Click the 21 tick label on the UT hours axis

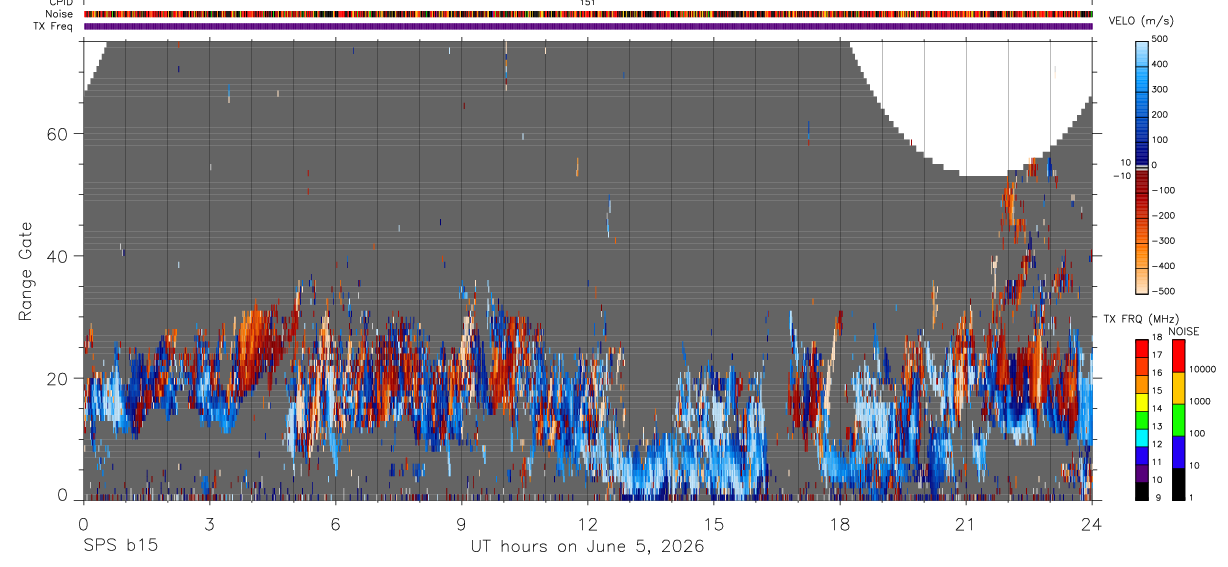point(966,524)
